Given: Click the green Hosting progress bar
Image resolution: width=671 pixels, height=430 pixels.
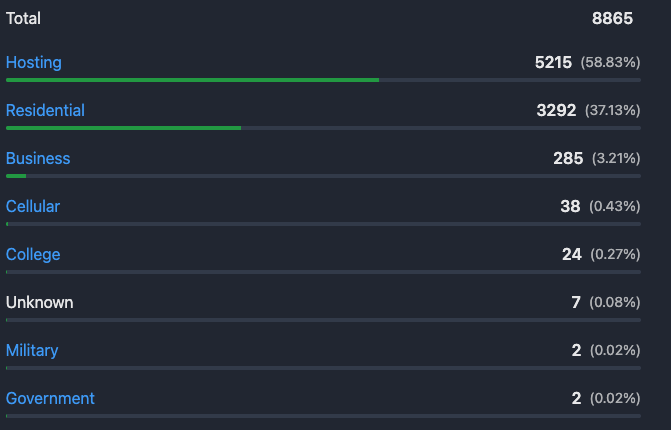Looking at the screenshot, I should click(x=192, y=79).
